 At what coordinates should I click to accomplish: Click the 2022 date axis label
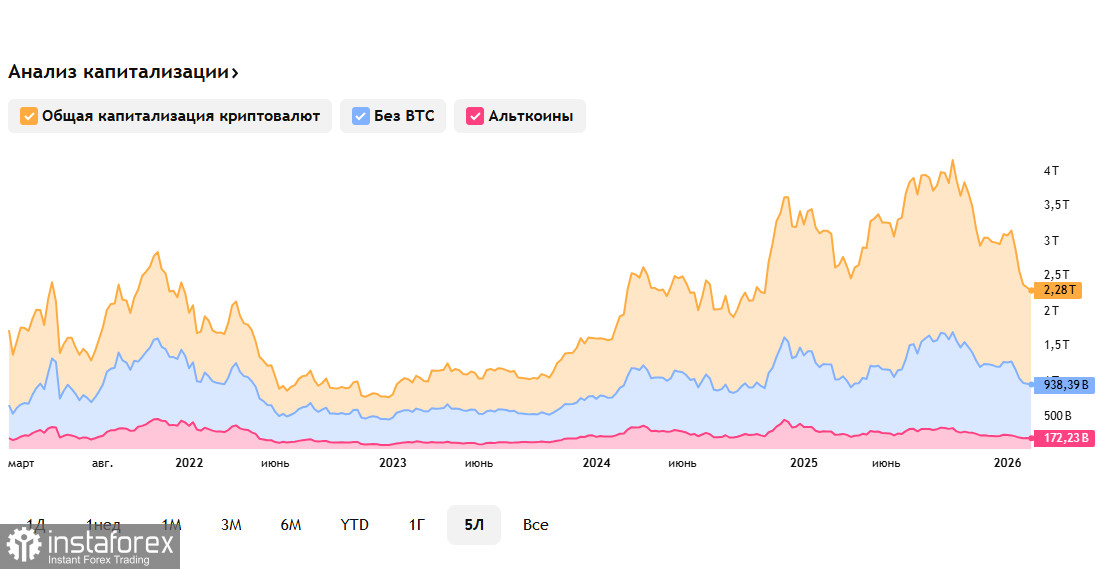coord(189,462)
